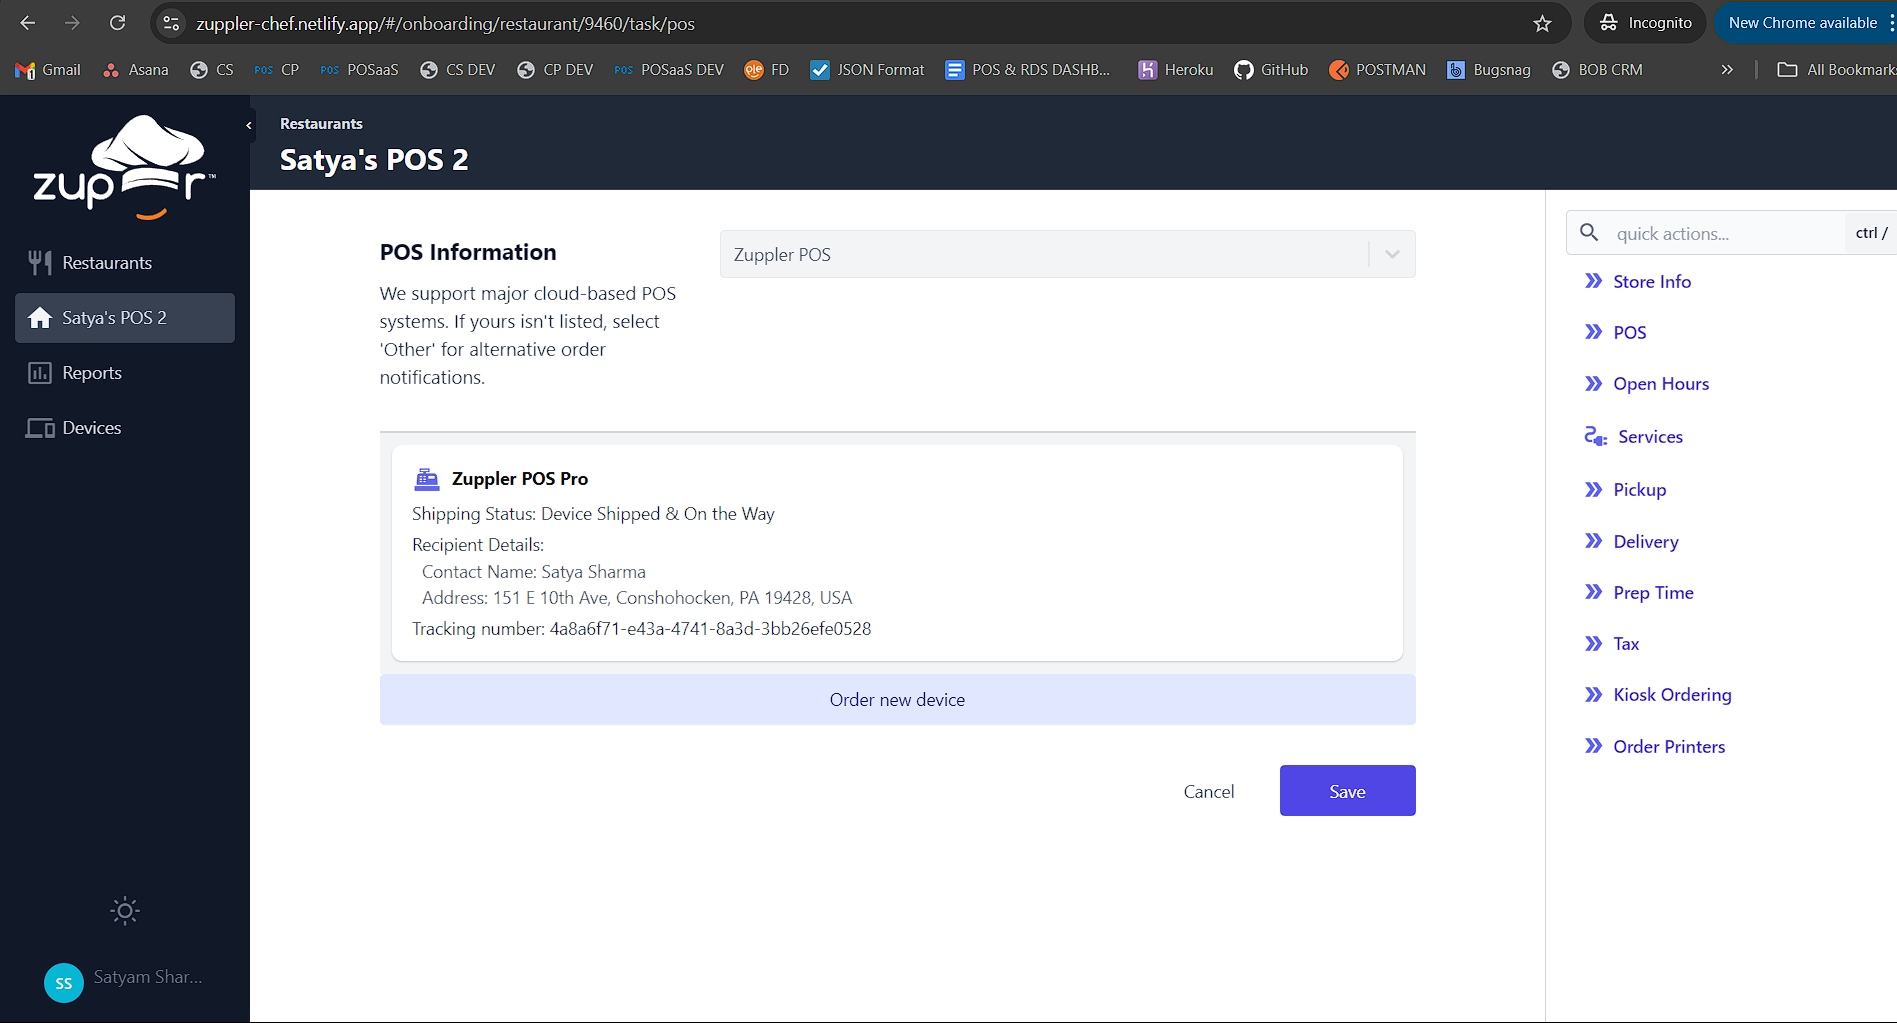Open BOB CRM bookmark
Viewport: 1897px width, 1023px height.
click(1597, 70)
